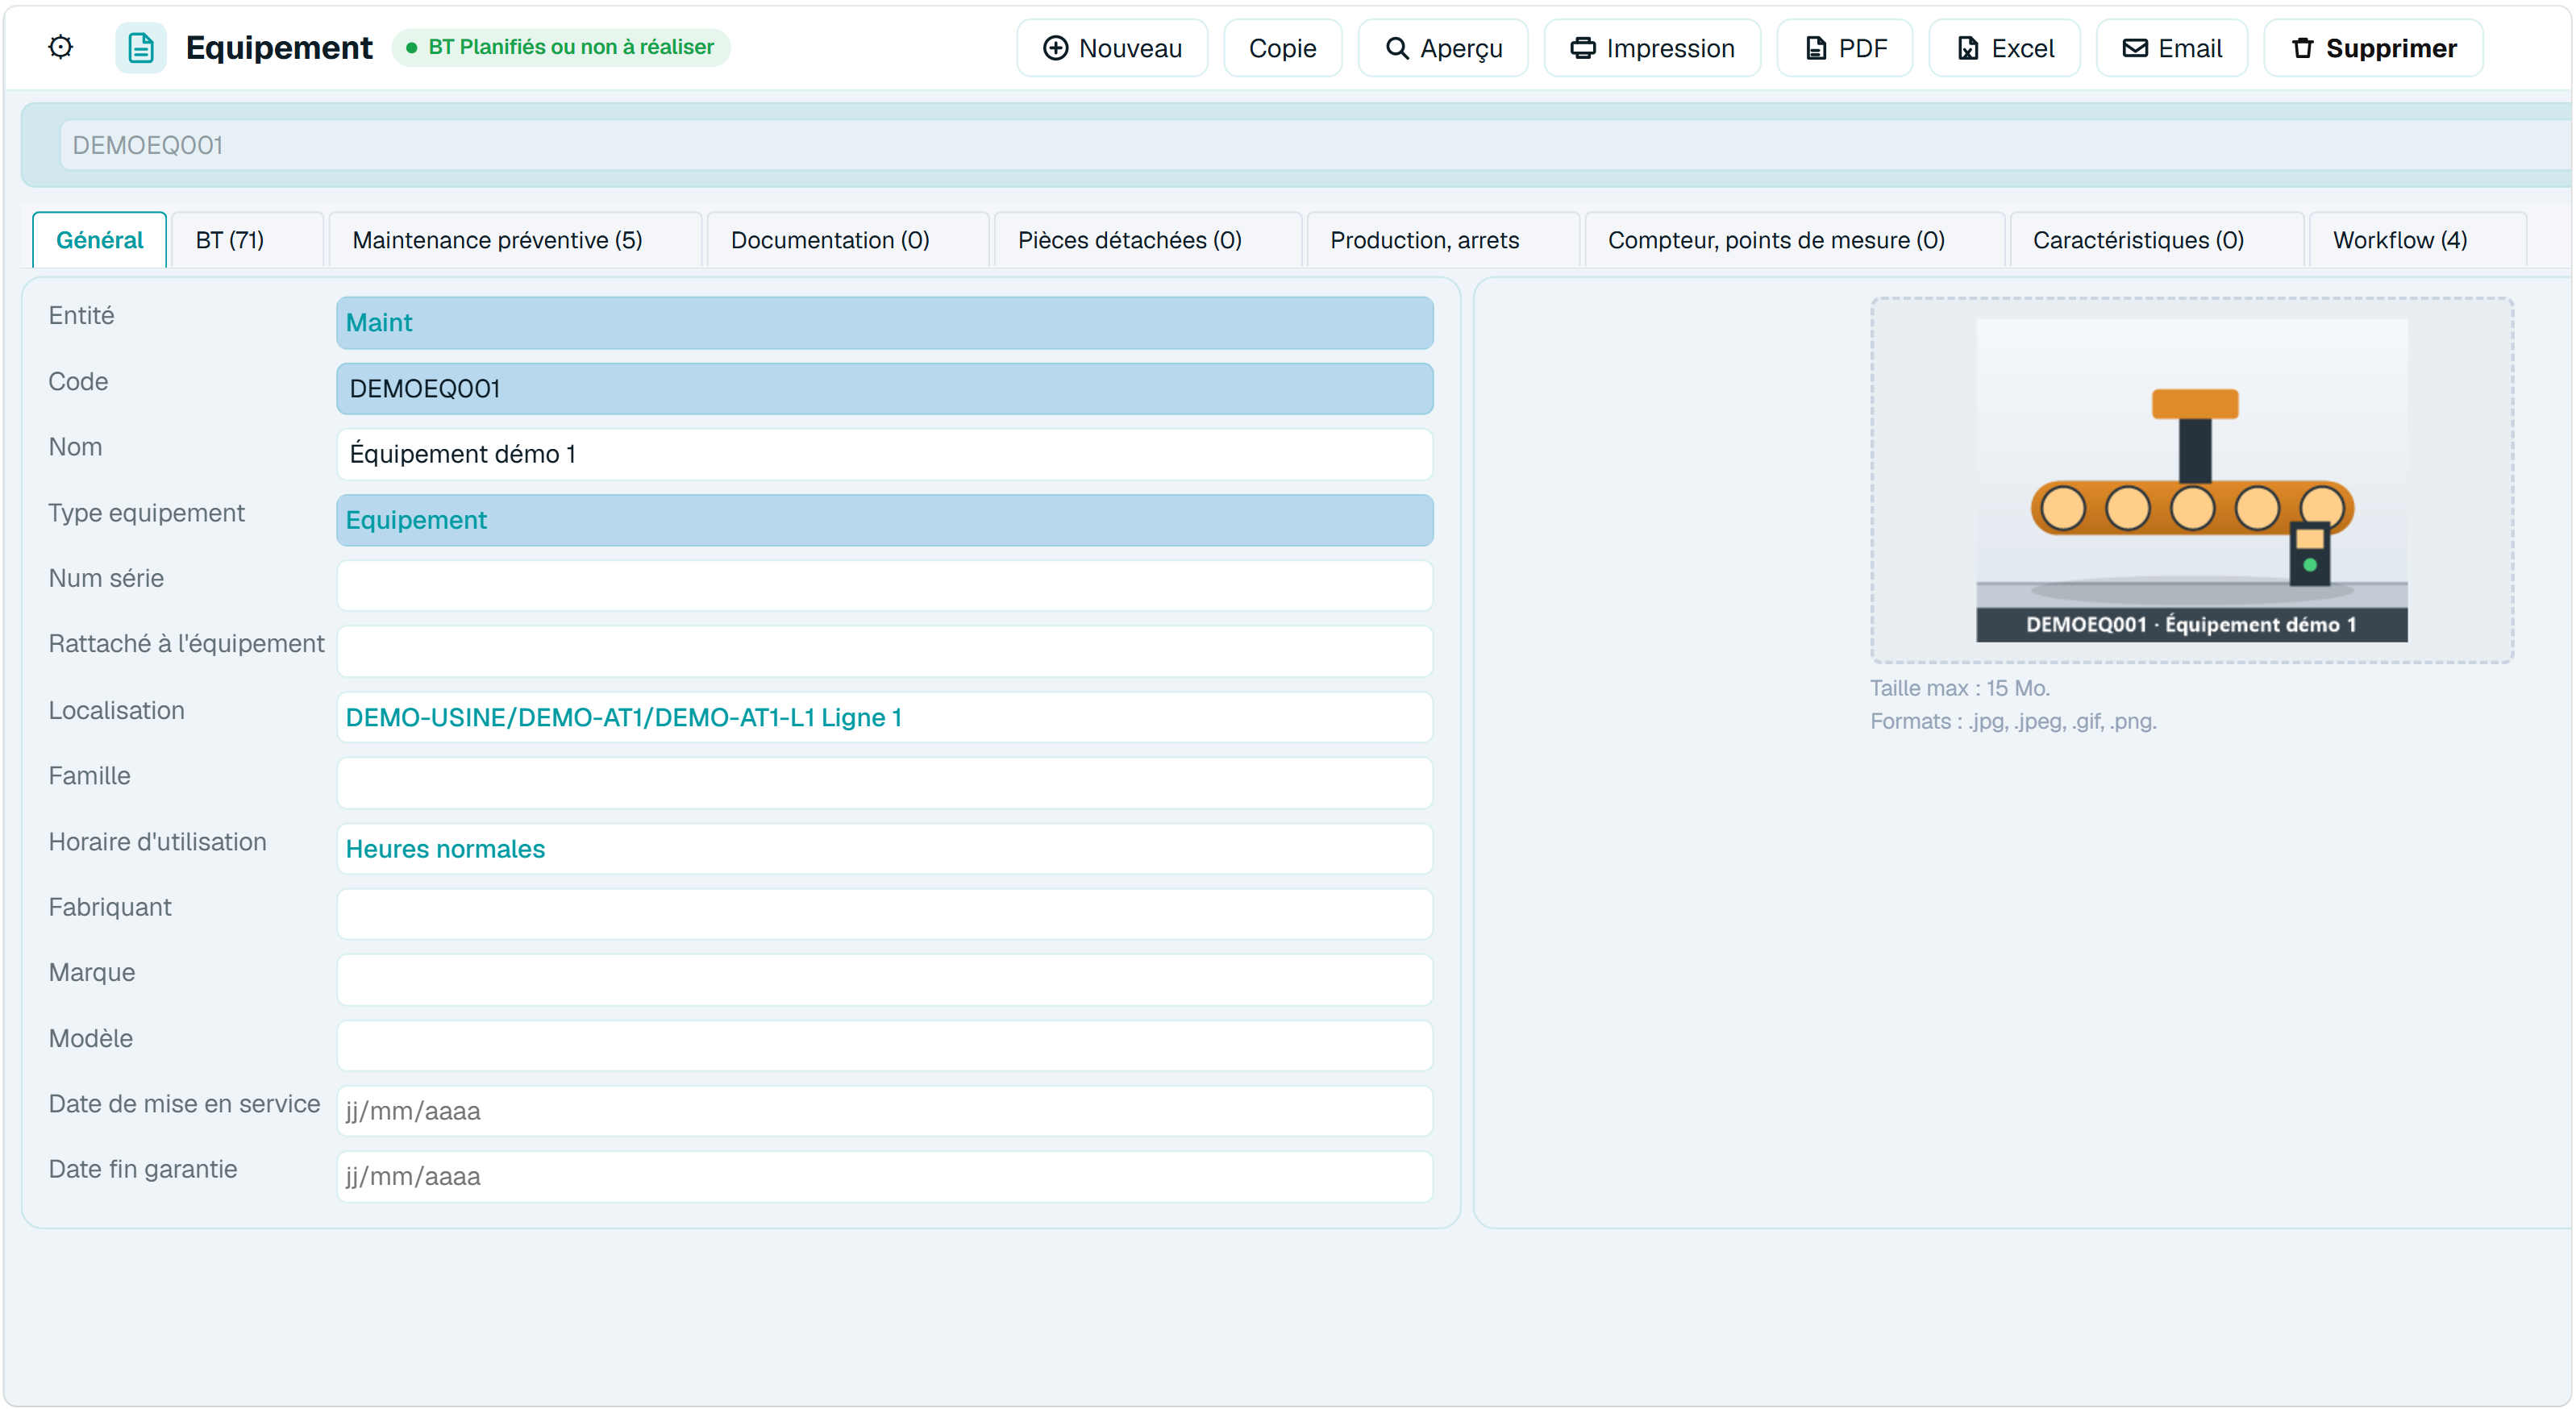This screenshot has height=1409, width=2576.
Task: Open the Type equipement field
Action: tap(884, 520)
